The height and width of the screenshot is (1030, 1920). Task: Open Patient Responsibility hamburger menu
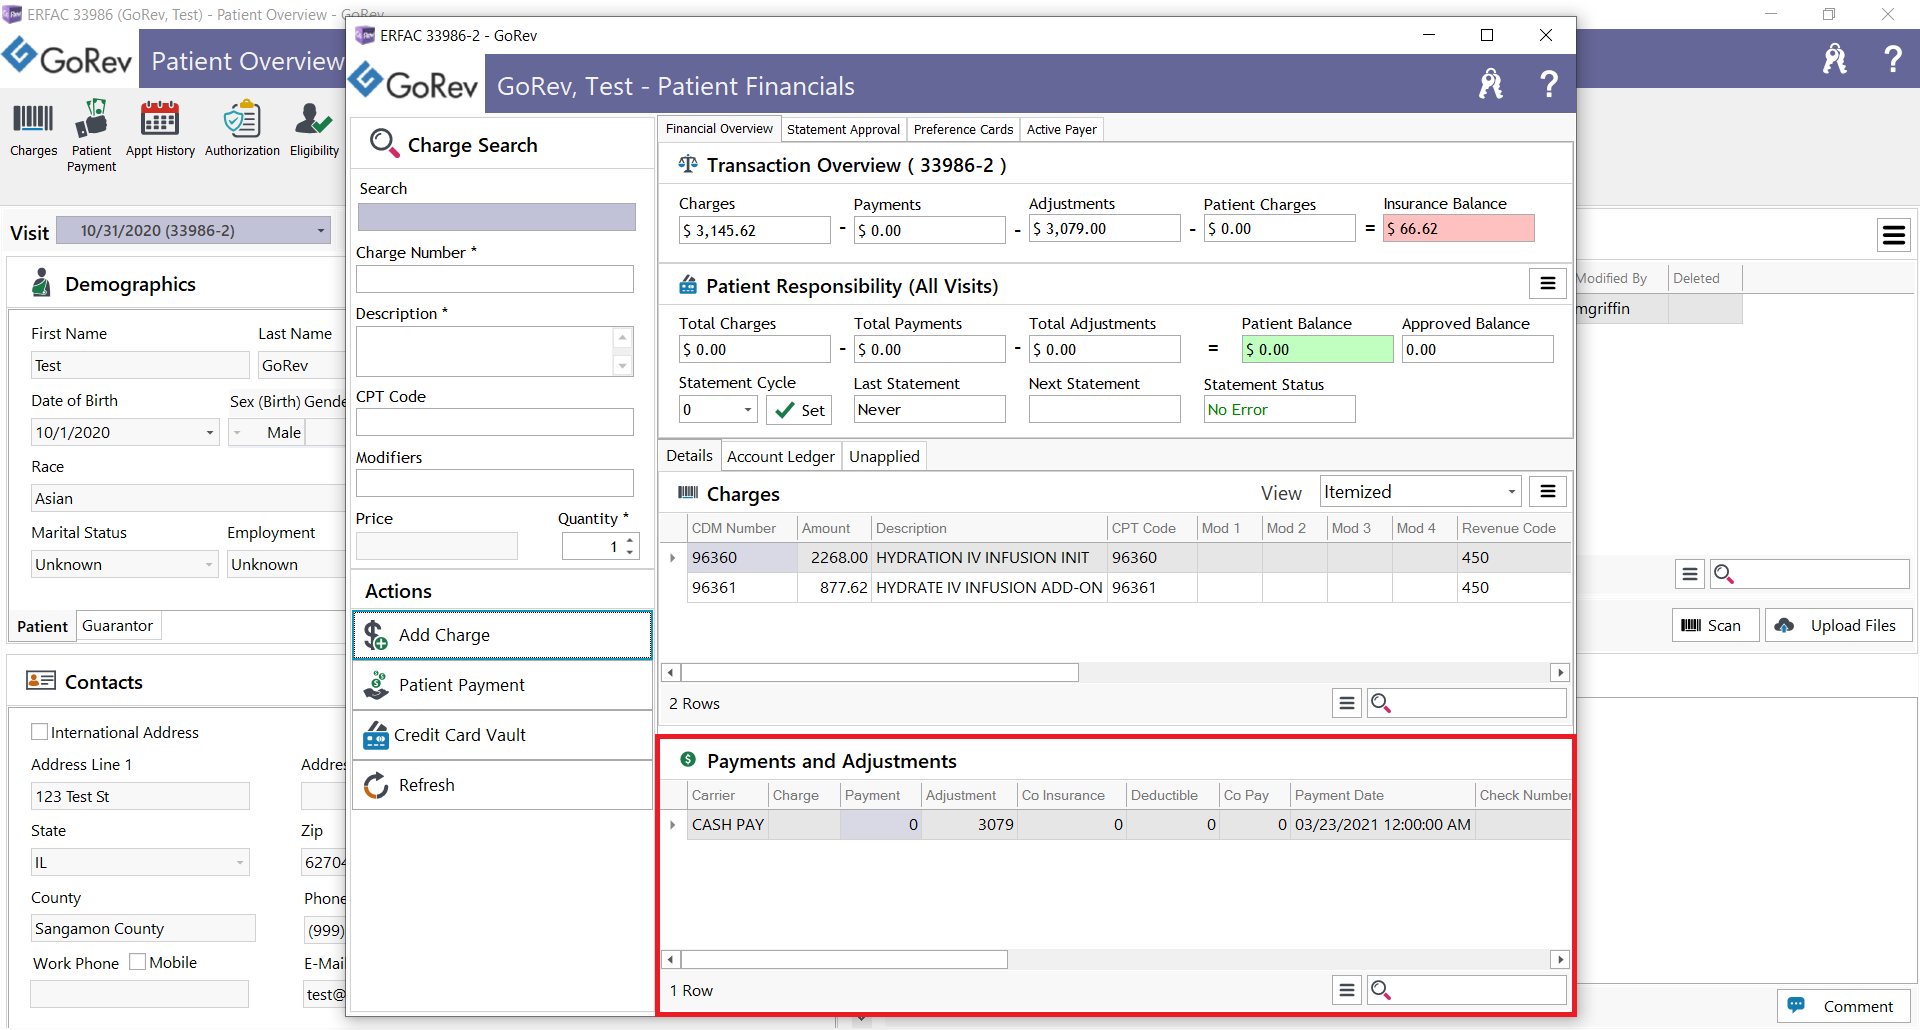point(1547,284)
